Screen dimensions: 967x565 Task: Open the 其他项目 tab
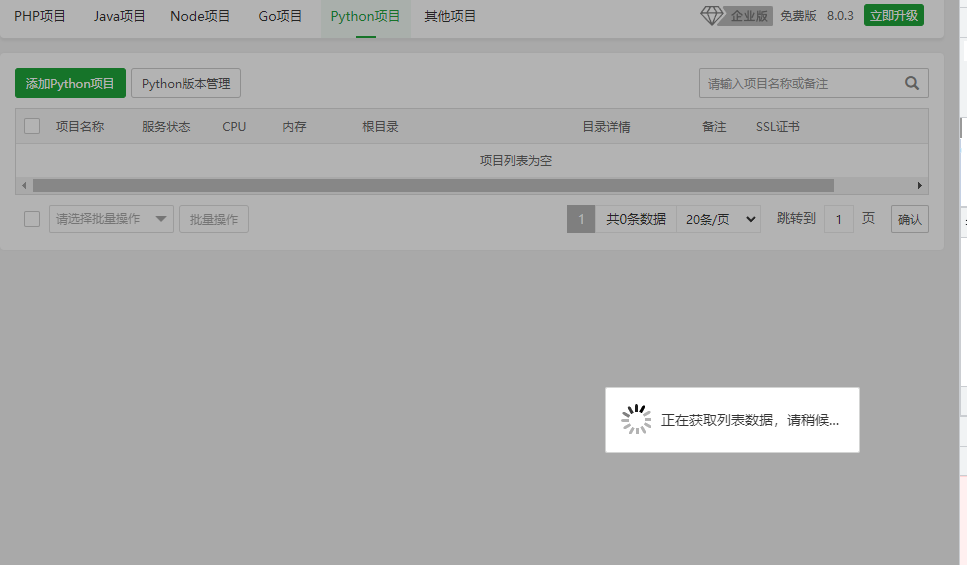450,16
